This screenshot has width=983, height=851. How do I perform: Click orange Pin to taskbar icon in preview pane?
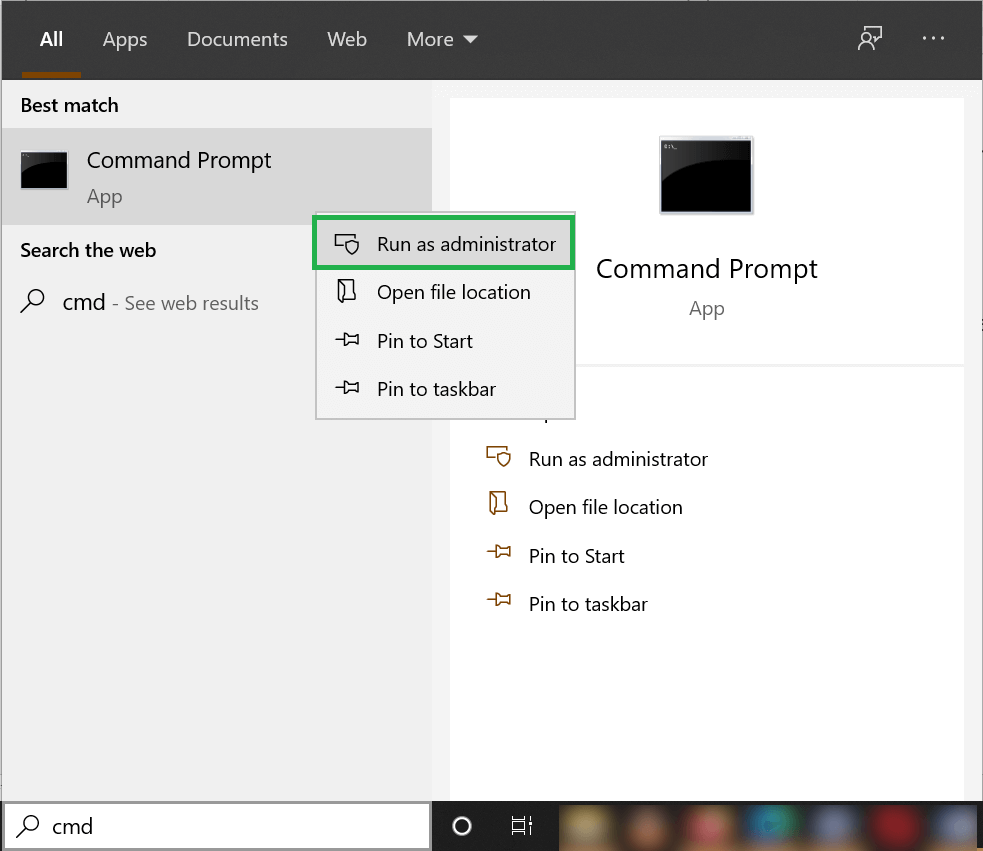pyautogui.click(x=499, y=600)
